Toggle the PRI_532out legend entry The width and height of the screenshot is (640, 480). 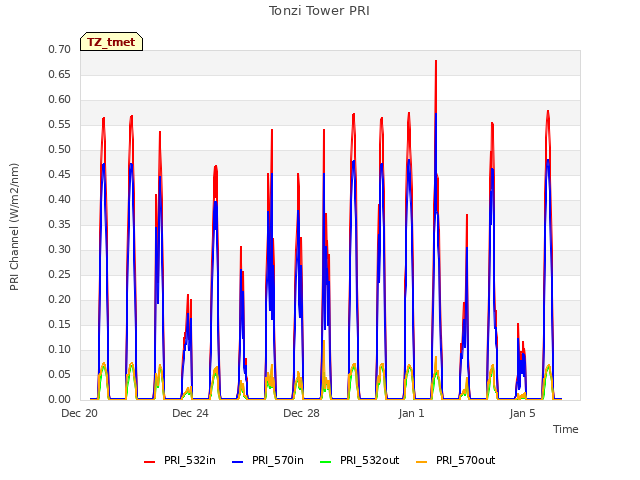click(x=360, y=461)
